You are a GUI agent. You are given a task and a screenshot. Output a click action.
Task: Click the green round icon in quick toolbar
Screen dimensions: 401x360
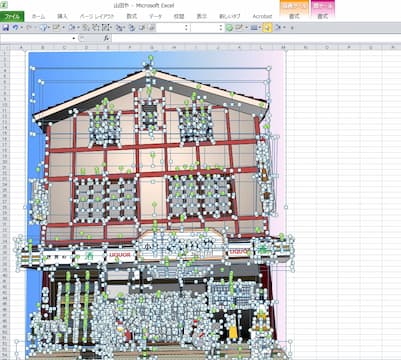pyautogui.click(x=229, y=28)
